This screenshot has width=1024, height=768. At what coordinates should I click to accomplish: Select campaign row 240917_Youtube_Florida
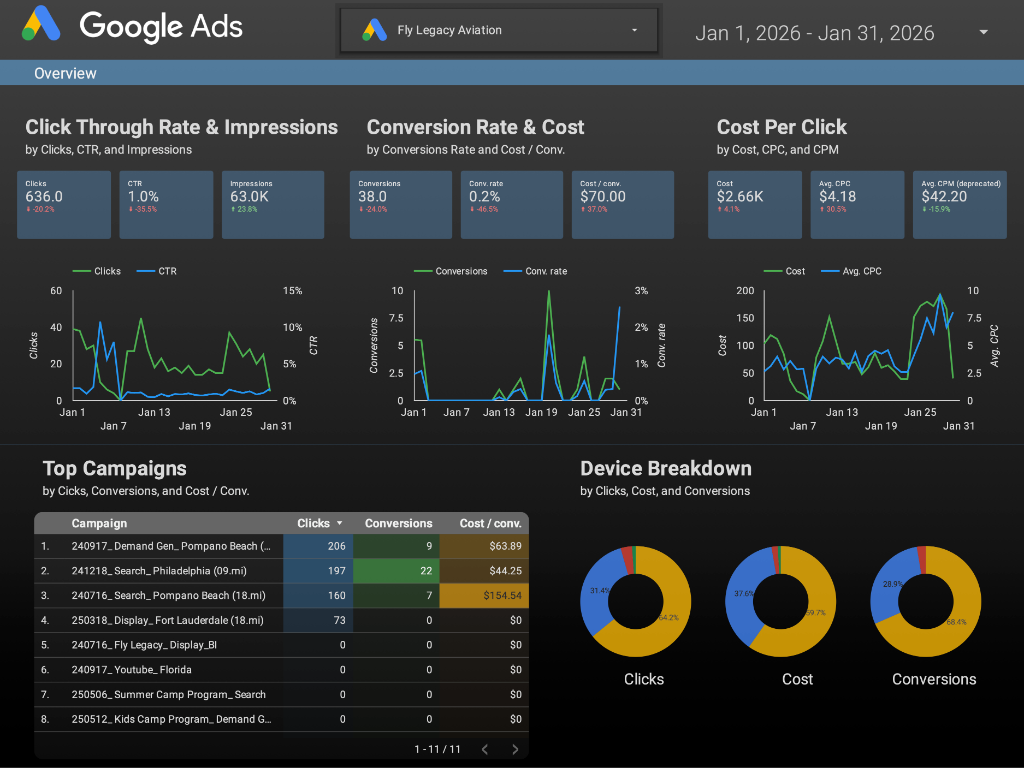tap(281, 670)
